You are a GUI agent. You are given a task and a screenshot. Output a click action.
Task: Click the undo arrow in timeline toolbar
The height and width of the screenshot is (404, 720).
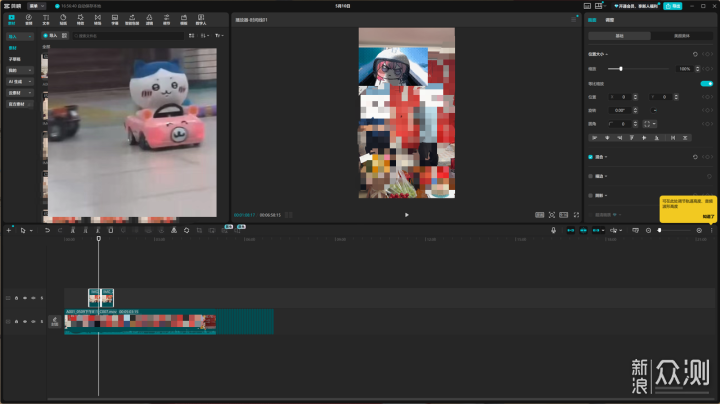tap(47, 230)
